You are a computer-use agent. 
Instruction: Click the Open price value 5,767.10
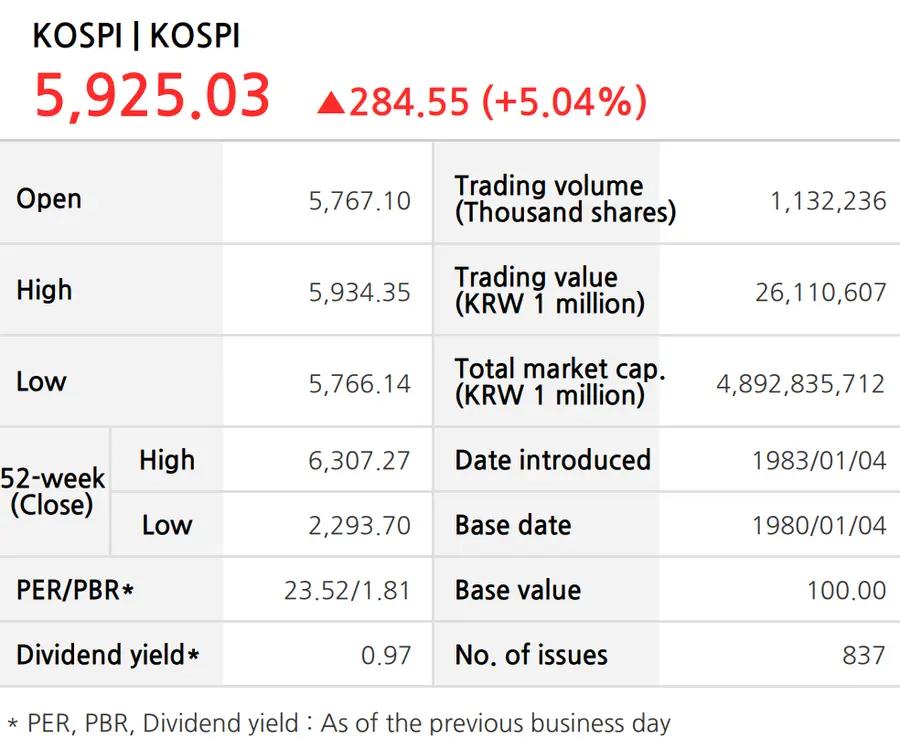pyautogui.click(x=360, y=201)
